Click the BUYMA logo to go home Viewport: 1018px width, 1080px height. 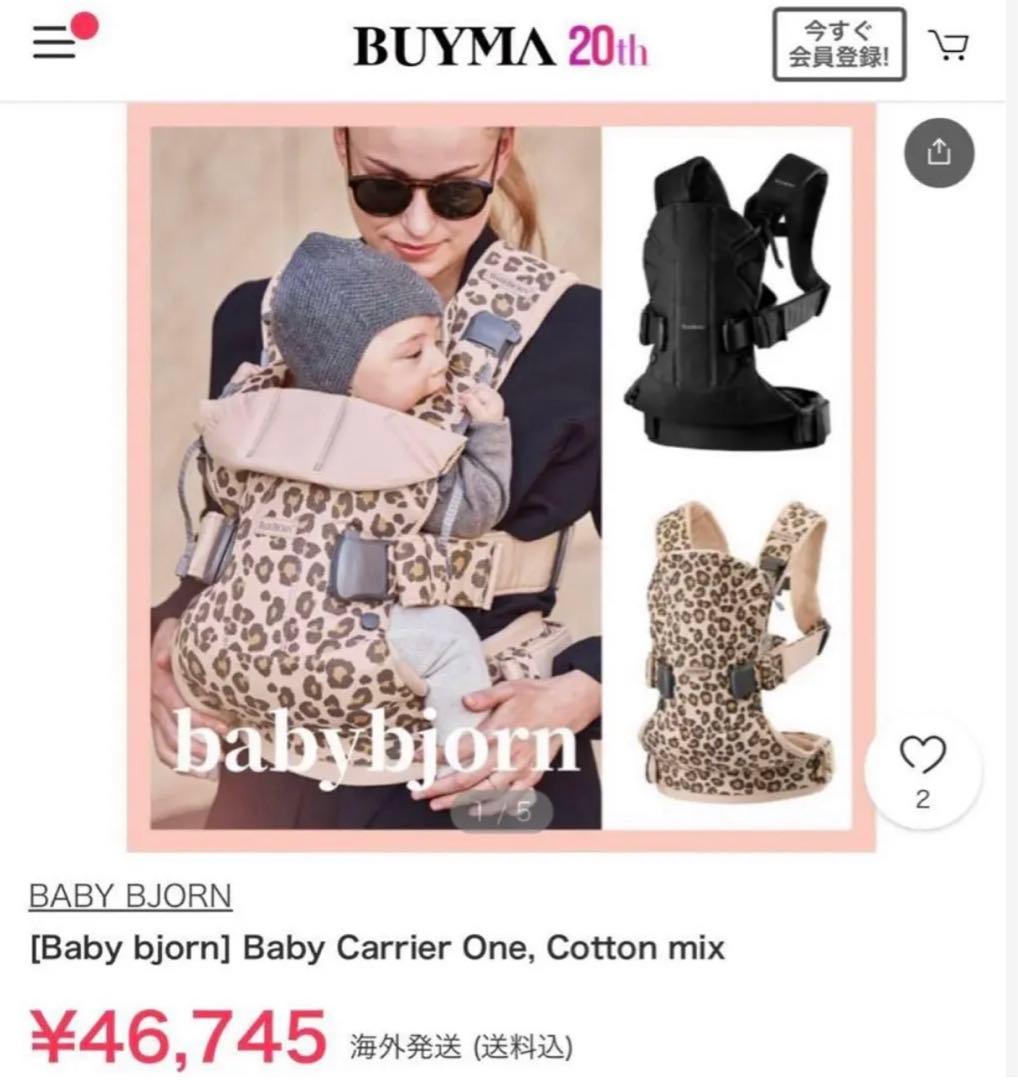[x=455, y=47]
